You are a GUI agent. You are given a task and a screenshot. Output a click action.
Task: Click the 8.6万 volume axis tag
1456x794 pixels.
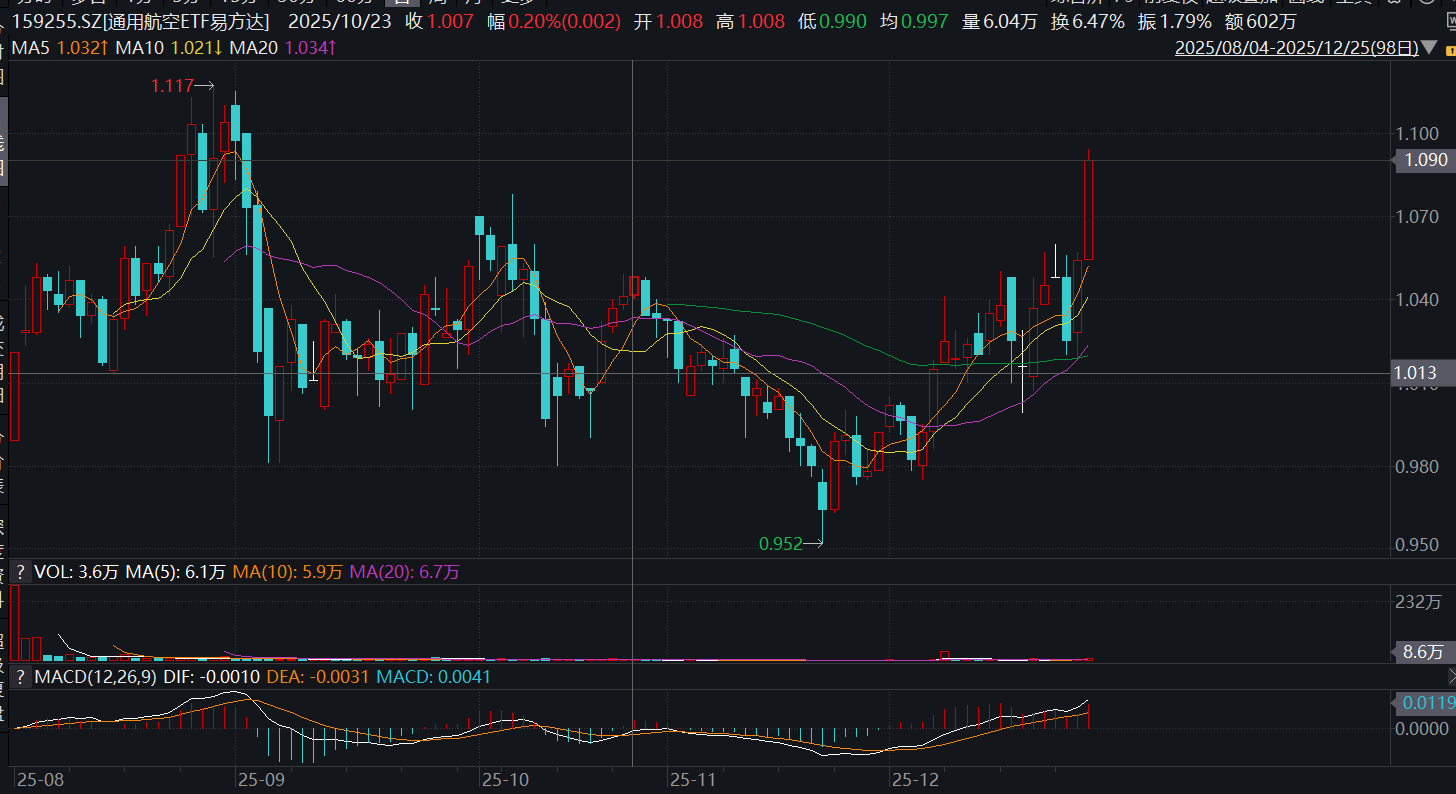coord(1420,652)
